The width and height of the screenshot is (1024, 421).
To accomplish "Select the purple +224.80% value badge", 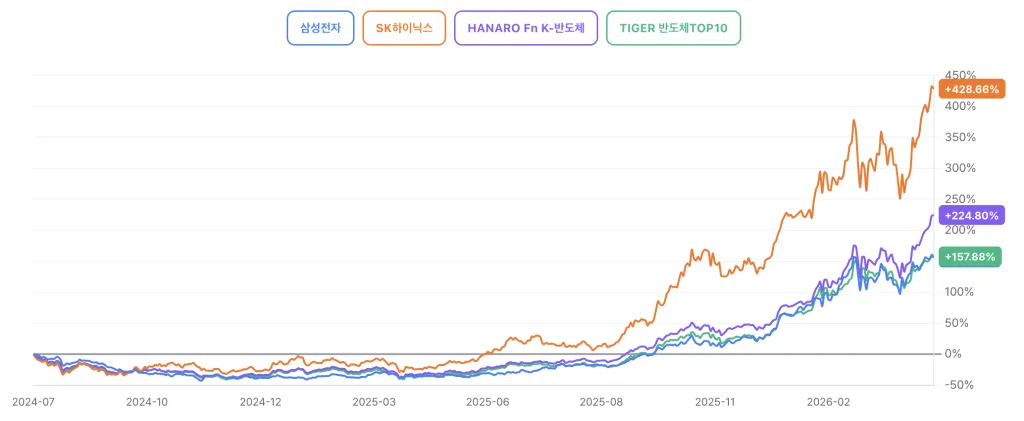I will [x=973, y=215].
